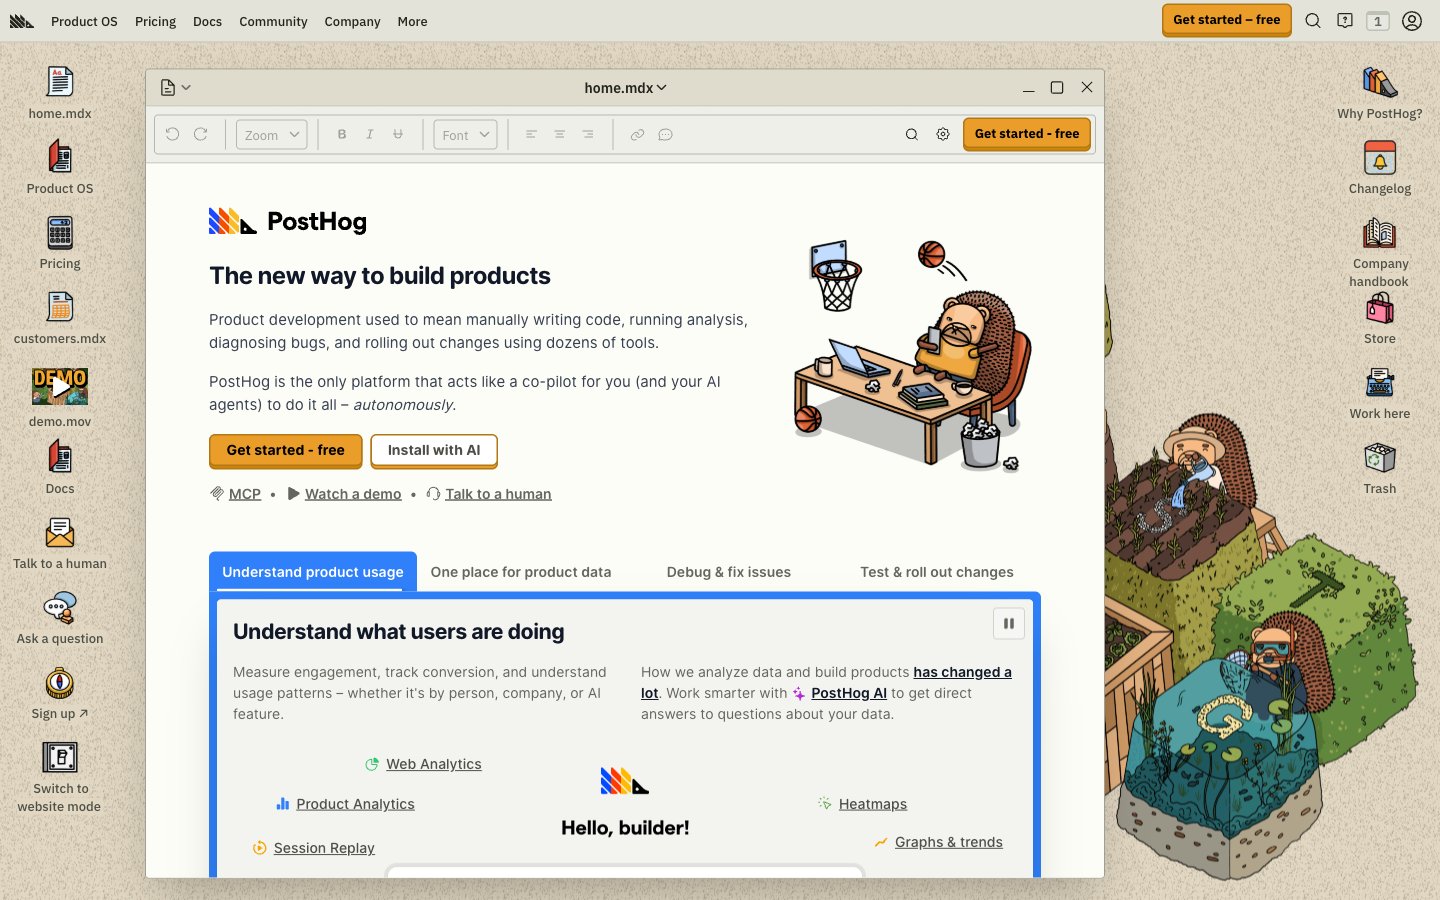Open the Trash desktop icon
Viewport: 1440px width, 900px height.
pos(1380,468)
